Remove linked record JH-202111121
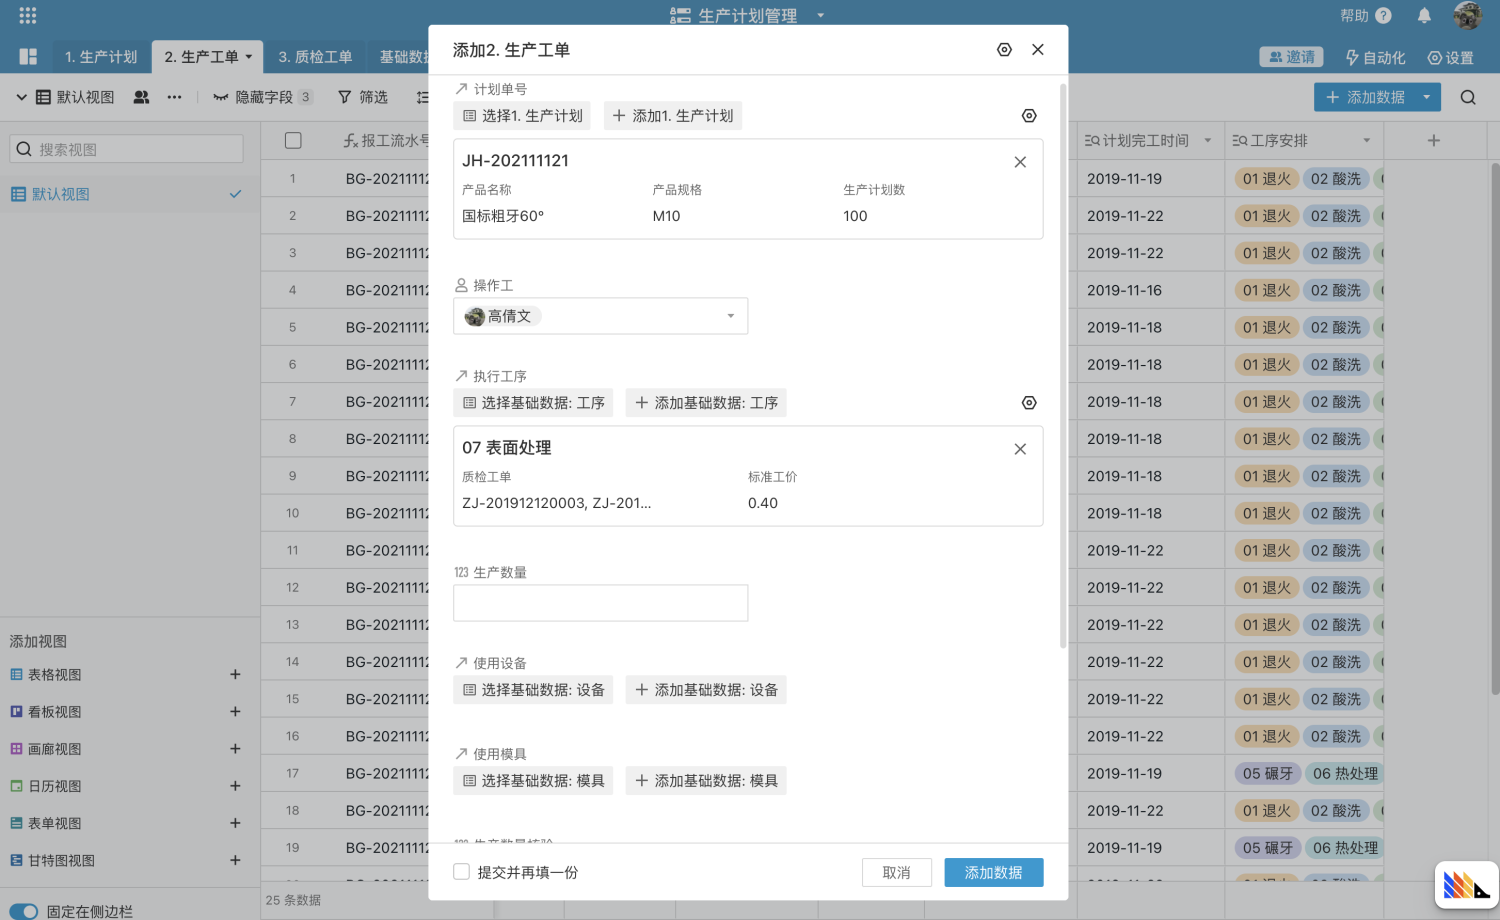The image size is (1500, 920). pos(1020,162)
